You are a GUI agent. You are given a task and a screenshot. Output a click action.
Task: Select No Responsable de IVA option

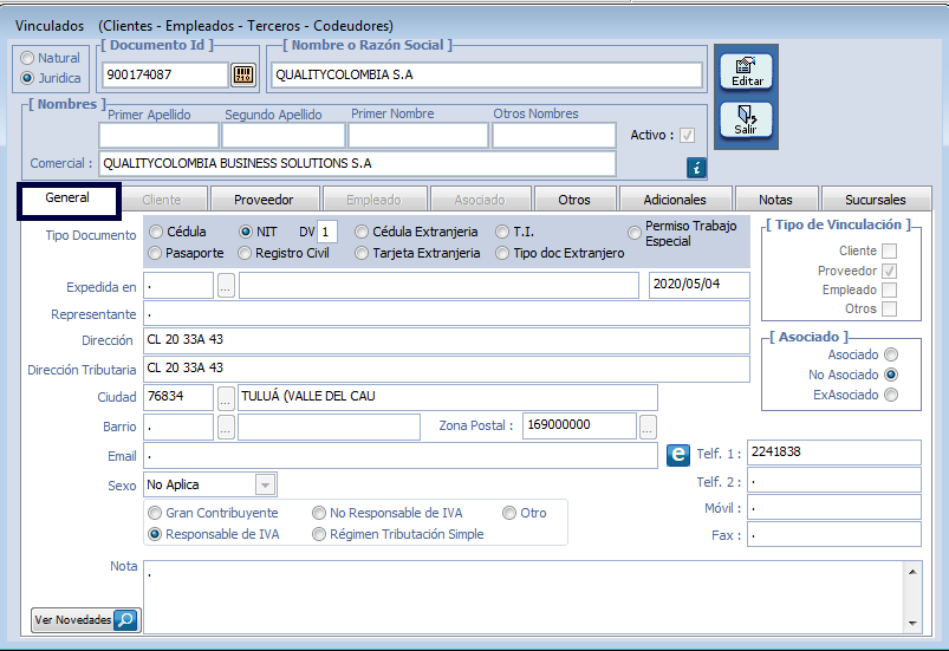[319, 513]
